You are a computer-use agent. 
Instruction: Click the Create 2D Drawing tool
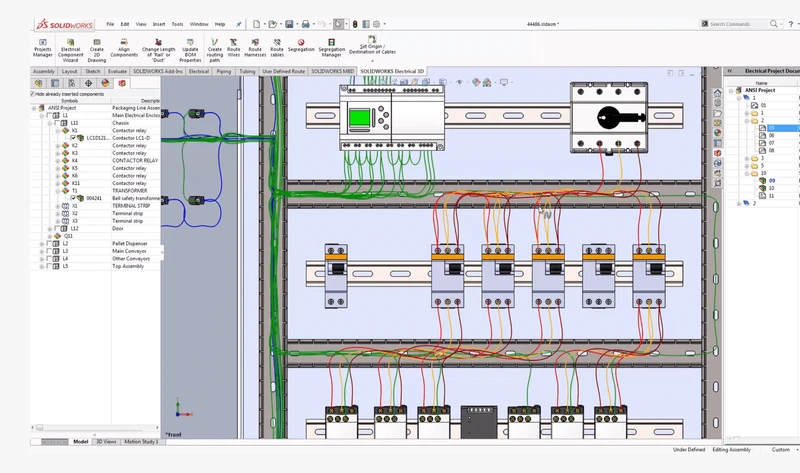tap(96, 44)
